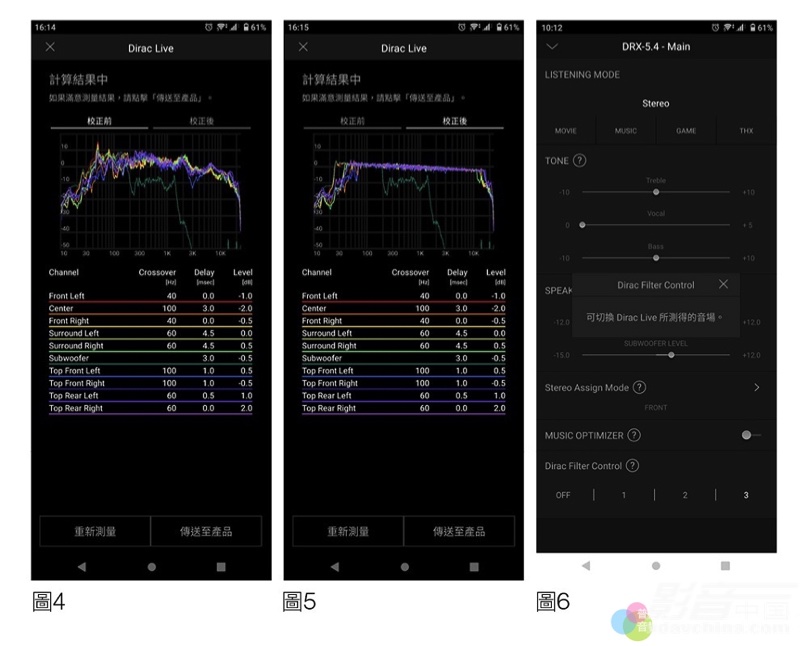Select THX listening mode
Image resolution: width=808 pixels, height=646 pixels.
746,131
